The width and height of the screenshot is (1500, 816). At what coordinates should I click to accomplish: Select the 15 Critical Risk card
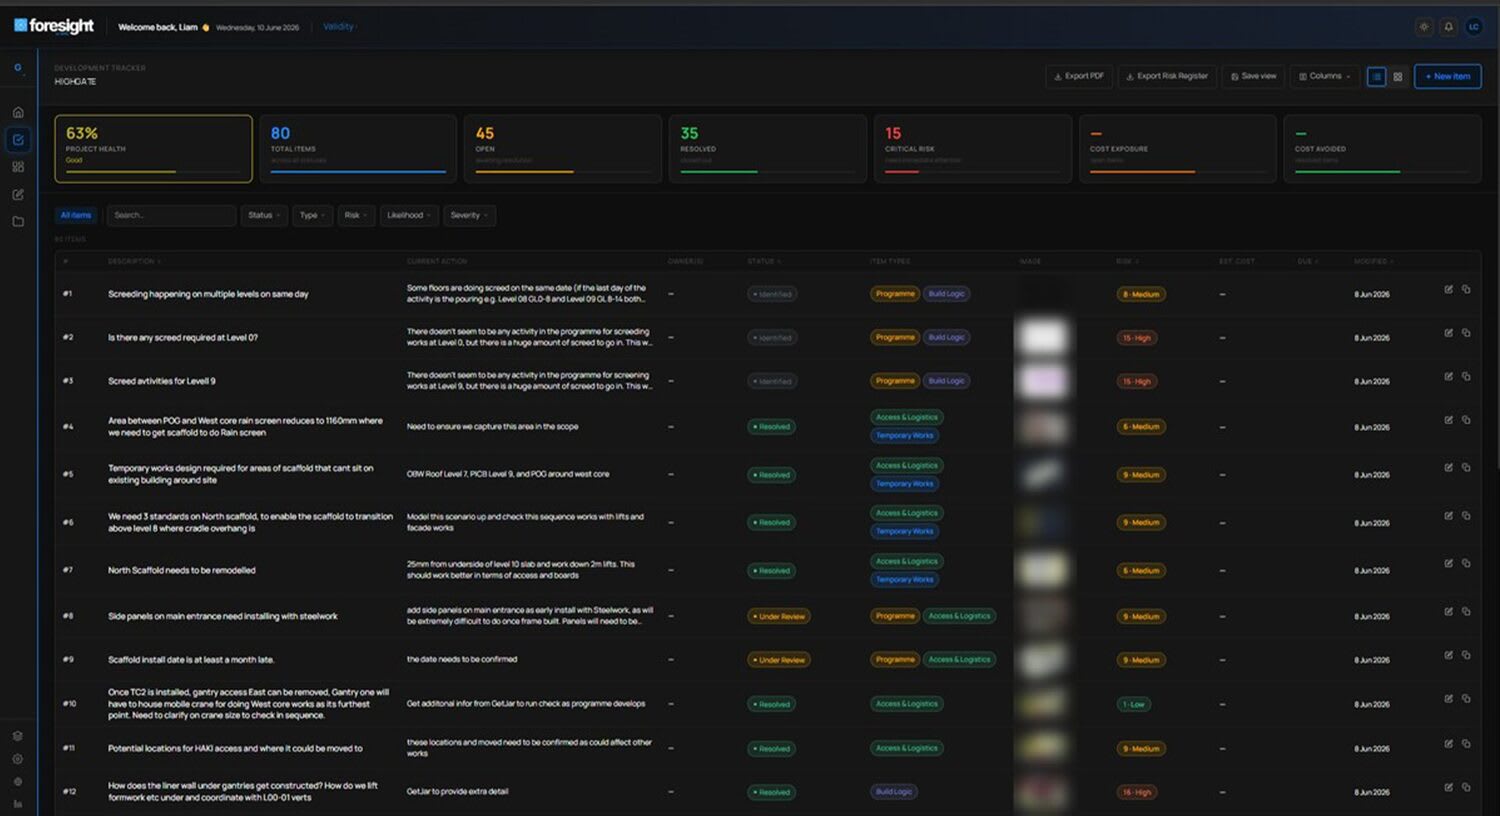pyautogui.click(x=972, y=148)
